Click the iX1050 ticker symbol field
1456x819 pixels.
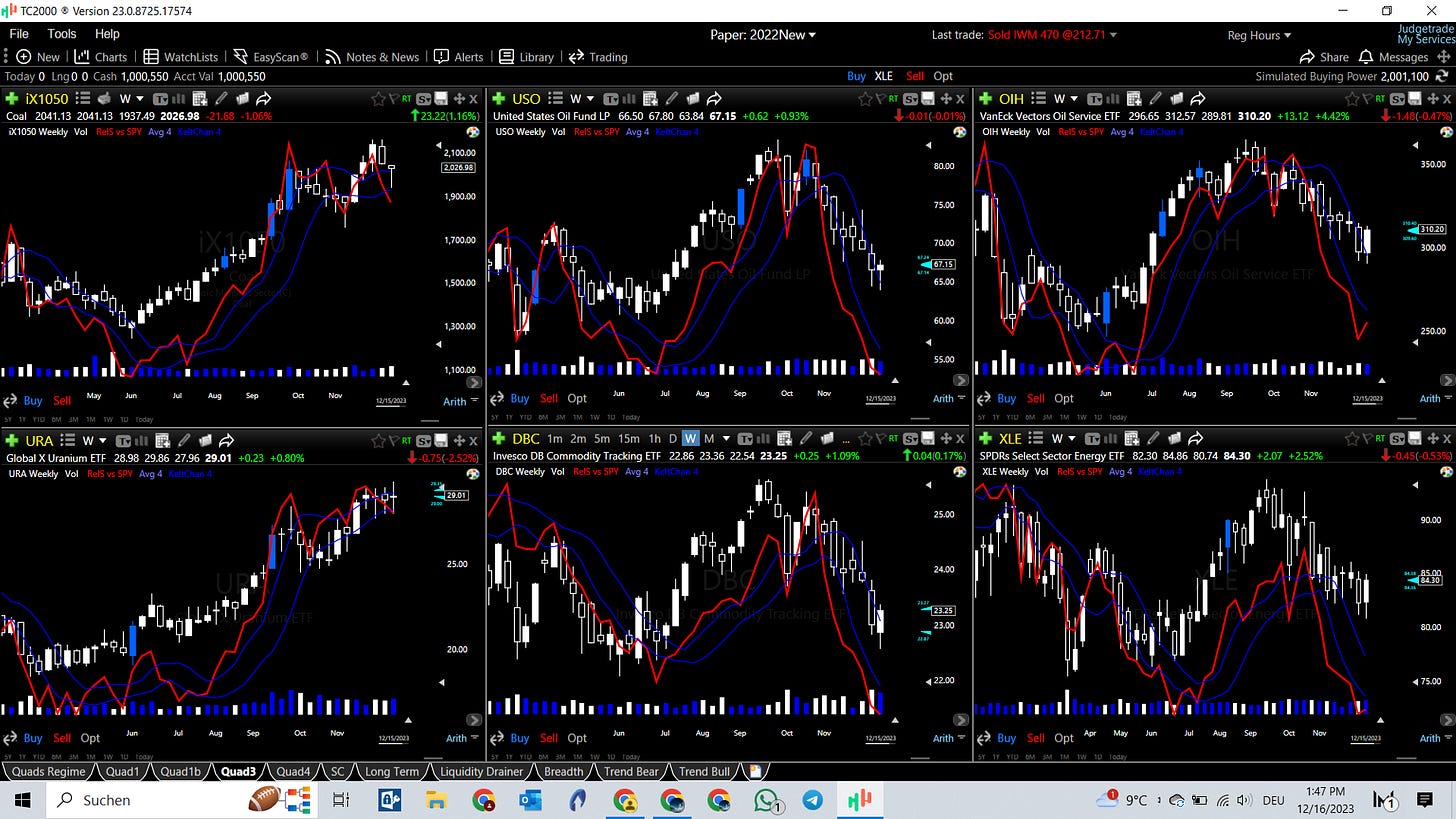point(47,99)
